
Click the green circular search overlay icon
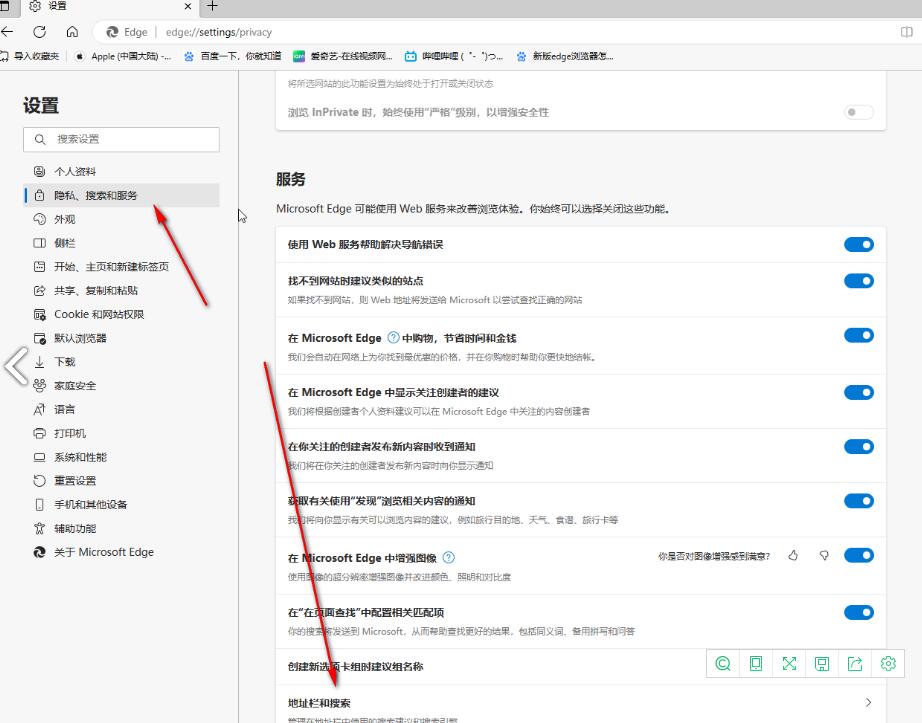pos(723,664)
